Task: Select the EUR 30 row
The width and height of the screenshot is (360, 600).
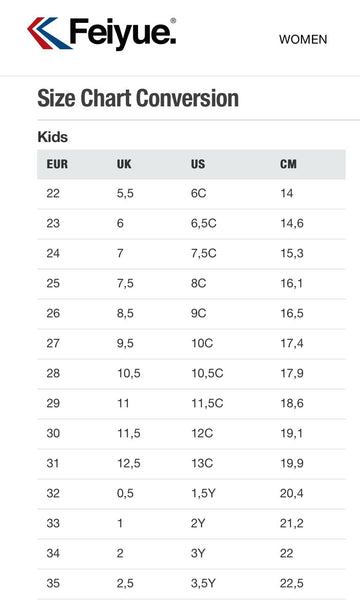Action: point(191,434)
